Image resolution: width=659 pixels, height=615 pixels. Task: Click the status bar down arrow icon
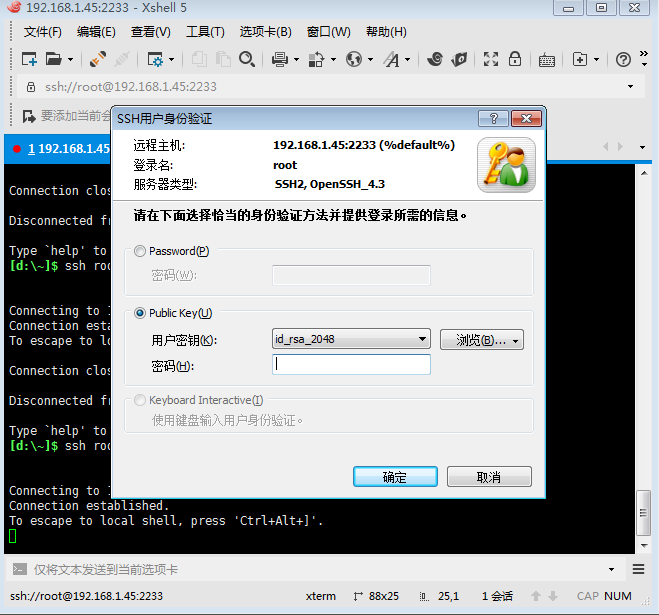point(553,596)
